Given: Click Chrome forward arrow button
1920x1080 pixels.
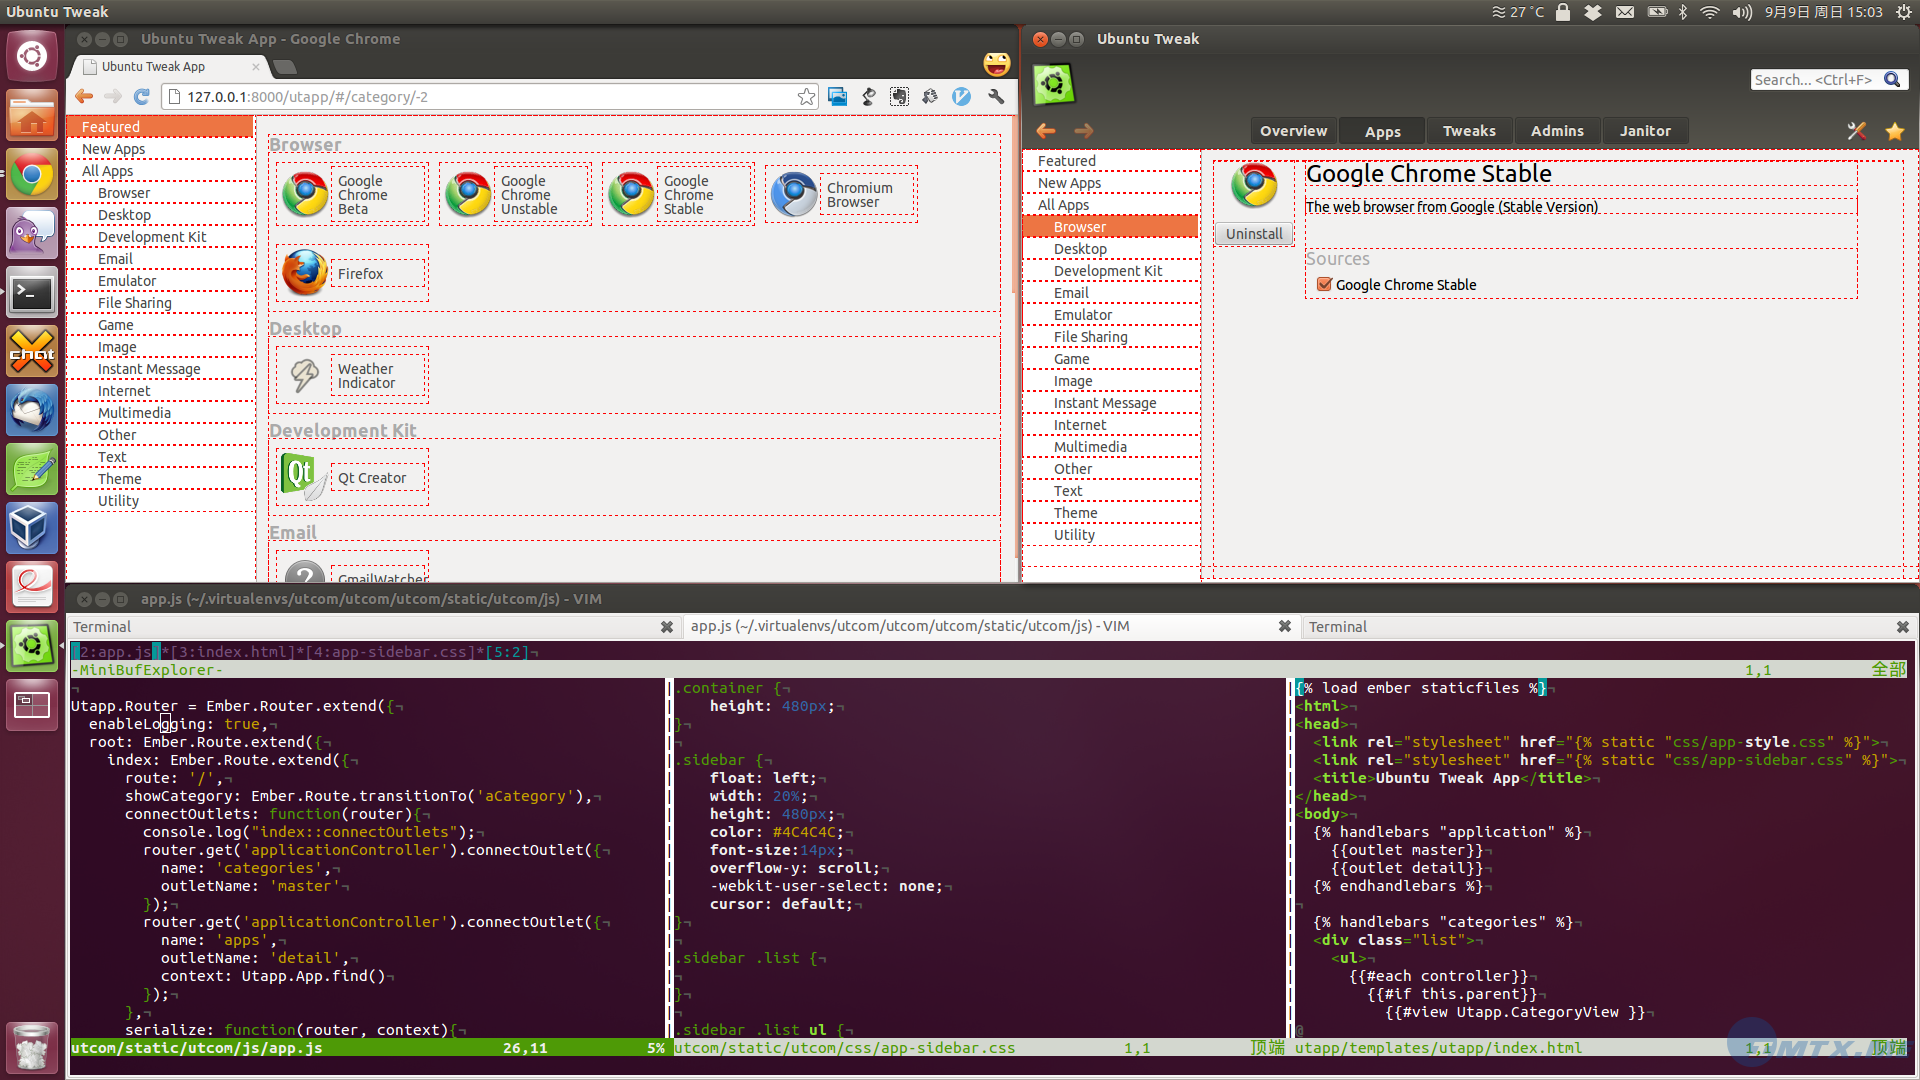Looking at the screenshot, I should point(113,96).
